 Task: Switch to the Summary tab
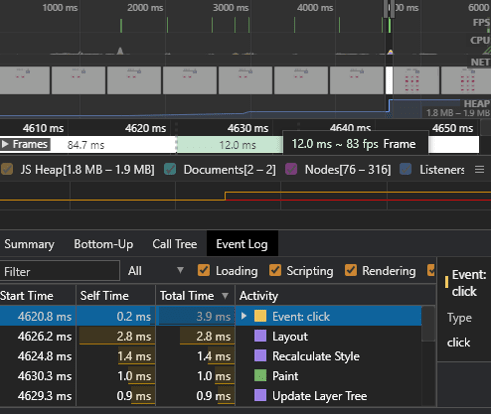[29, 244]
